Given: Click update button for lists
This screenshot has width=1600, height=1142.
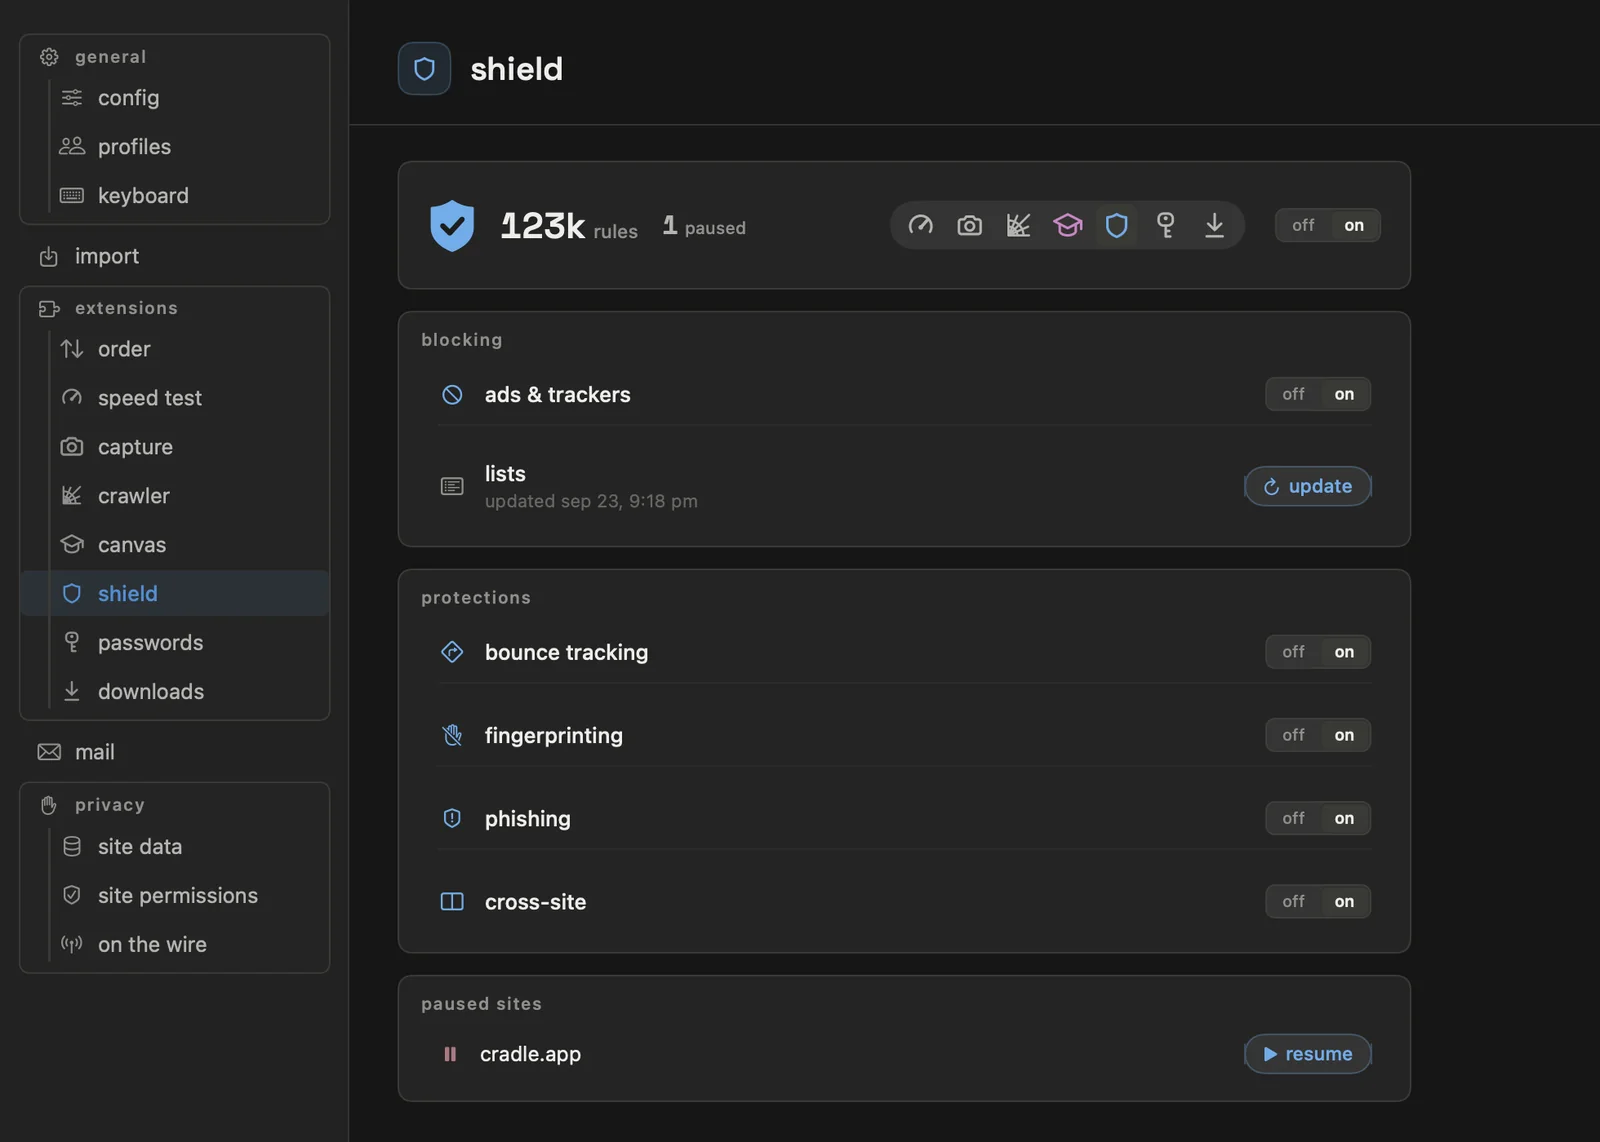Looking at the screenshot, I should pos(1308,486).
